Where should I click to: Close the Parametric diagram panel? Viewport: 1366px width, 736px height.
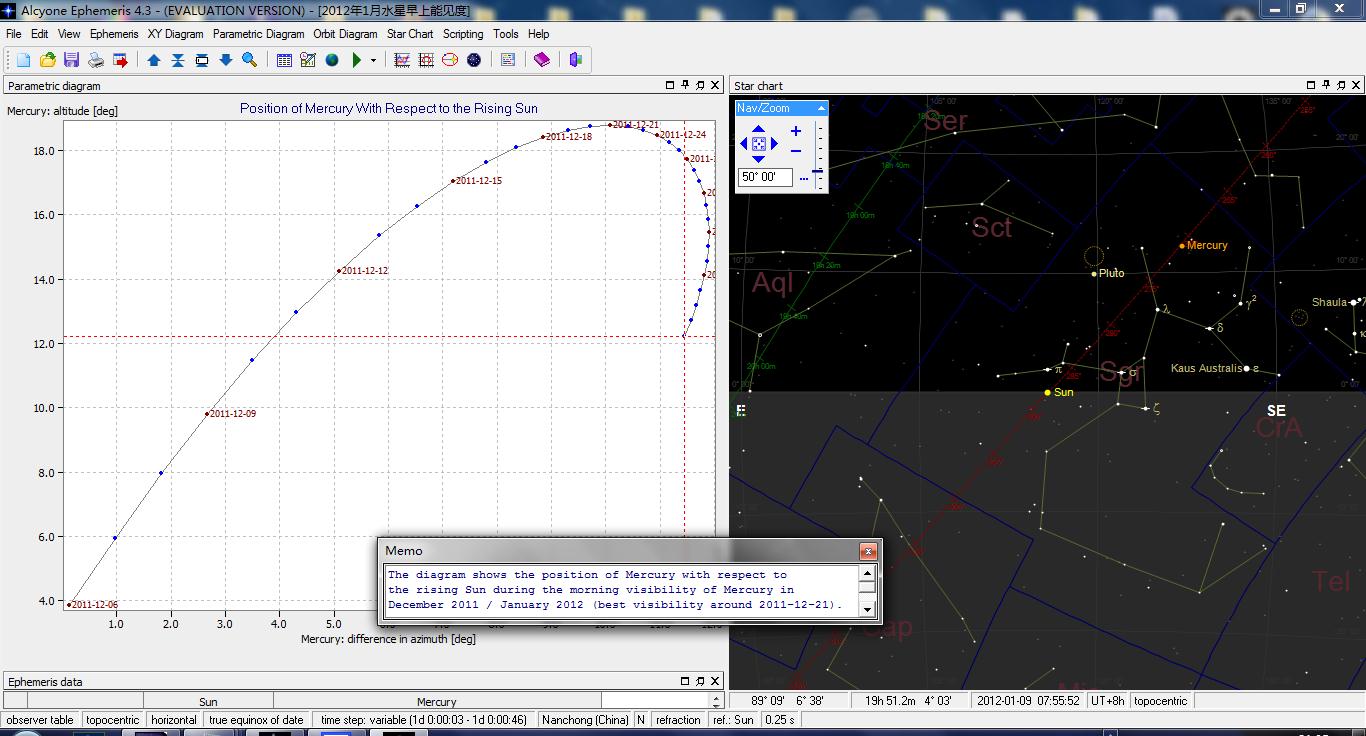pyautogui.click(x=715, y=85)
